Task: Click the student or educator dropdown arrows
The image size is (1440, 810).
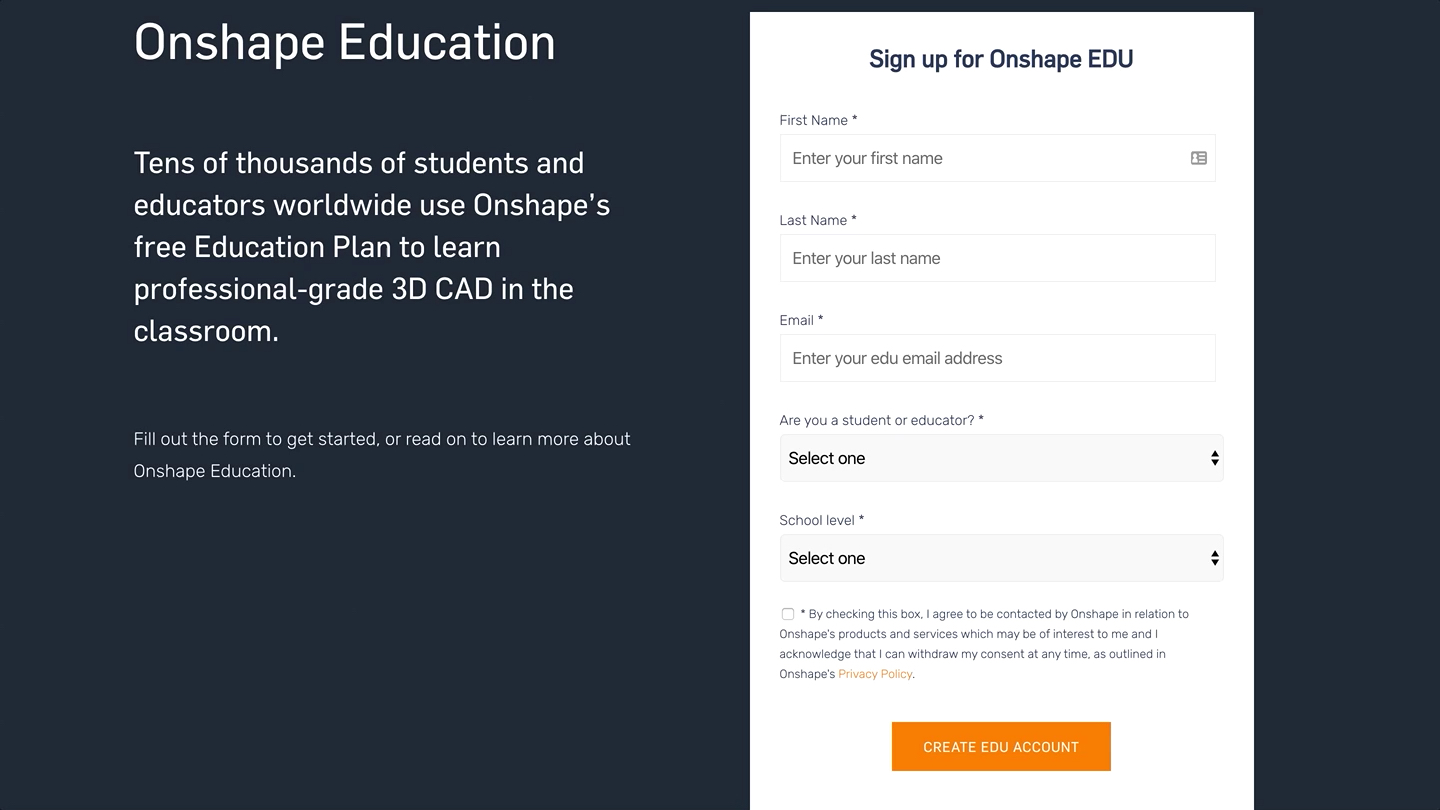Action: click(x=1214, y=458)
